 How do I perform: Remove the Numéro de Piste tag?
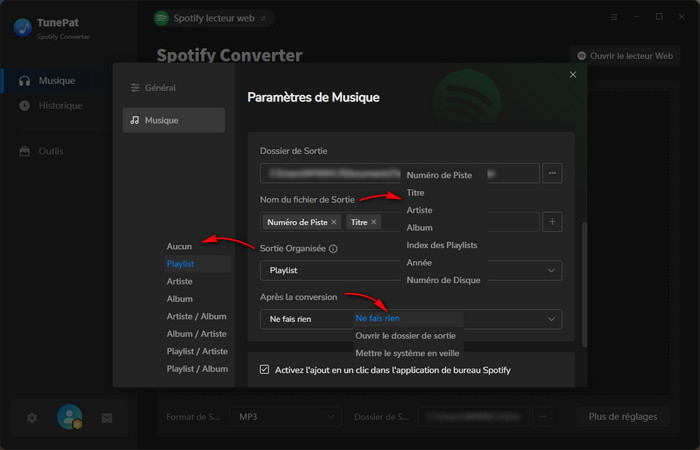[334, 222]
